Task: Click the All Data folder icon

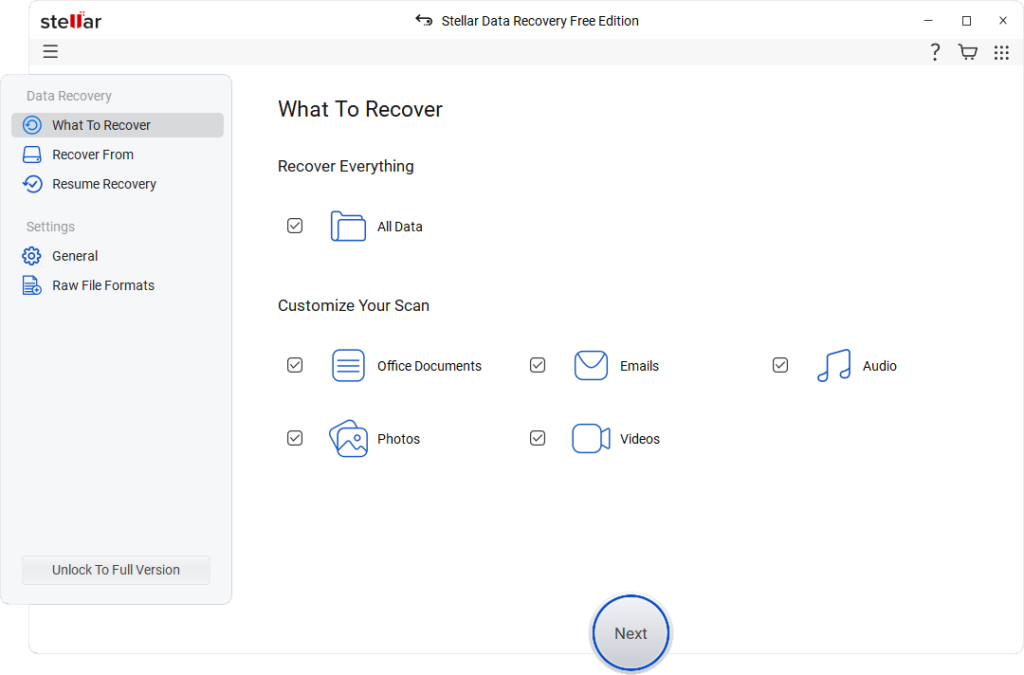Action: 348,226
